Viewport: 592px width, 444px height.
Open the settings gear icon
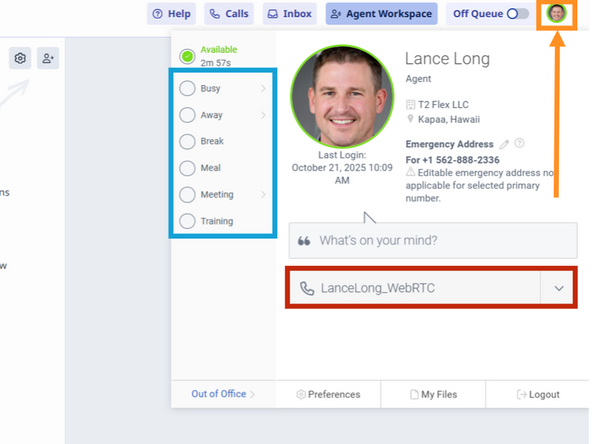pos(20,58)
